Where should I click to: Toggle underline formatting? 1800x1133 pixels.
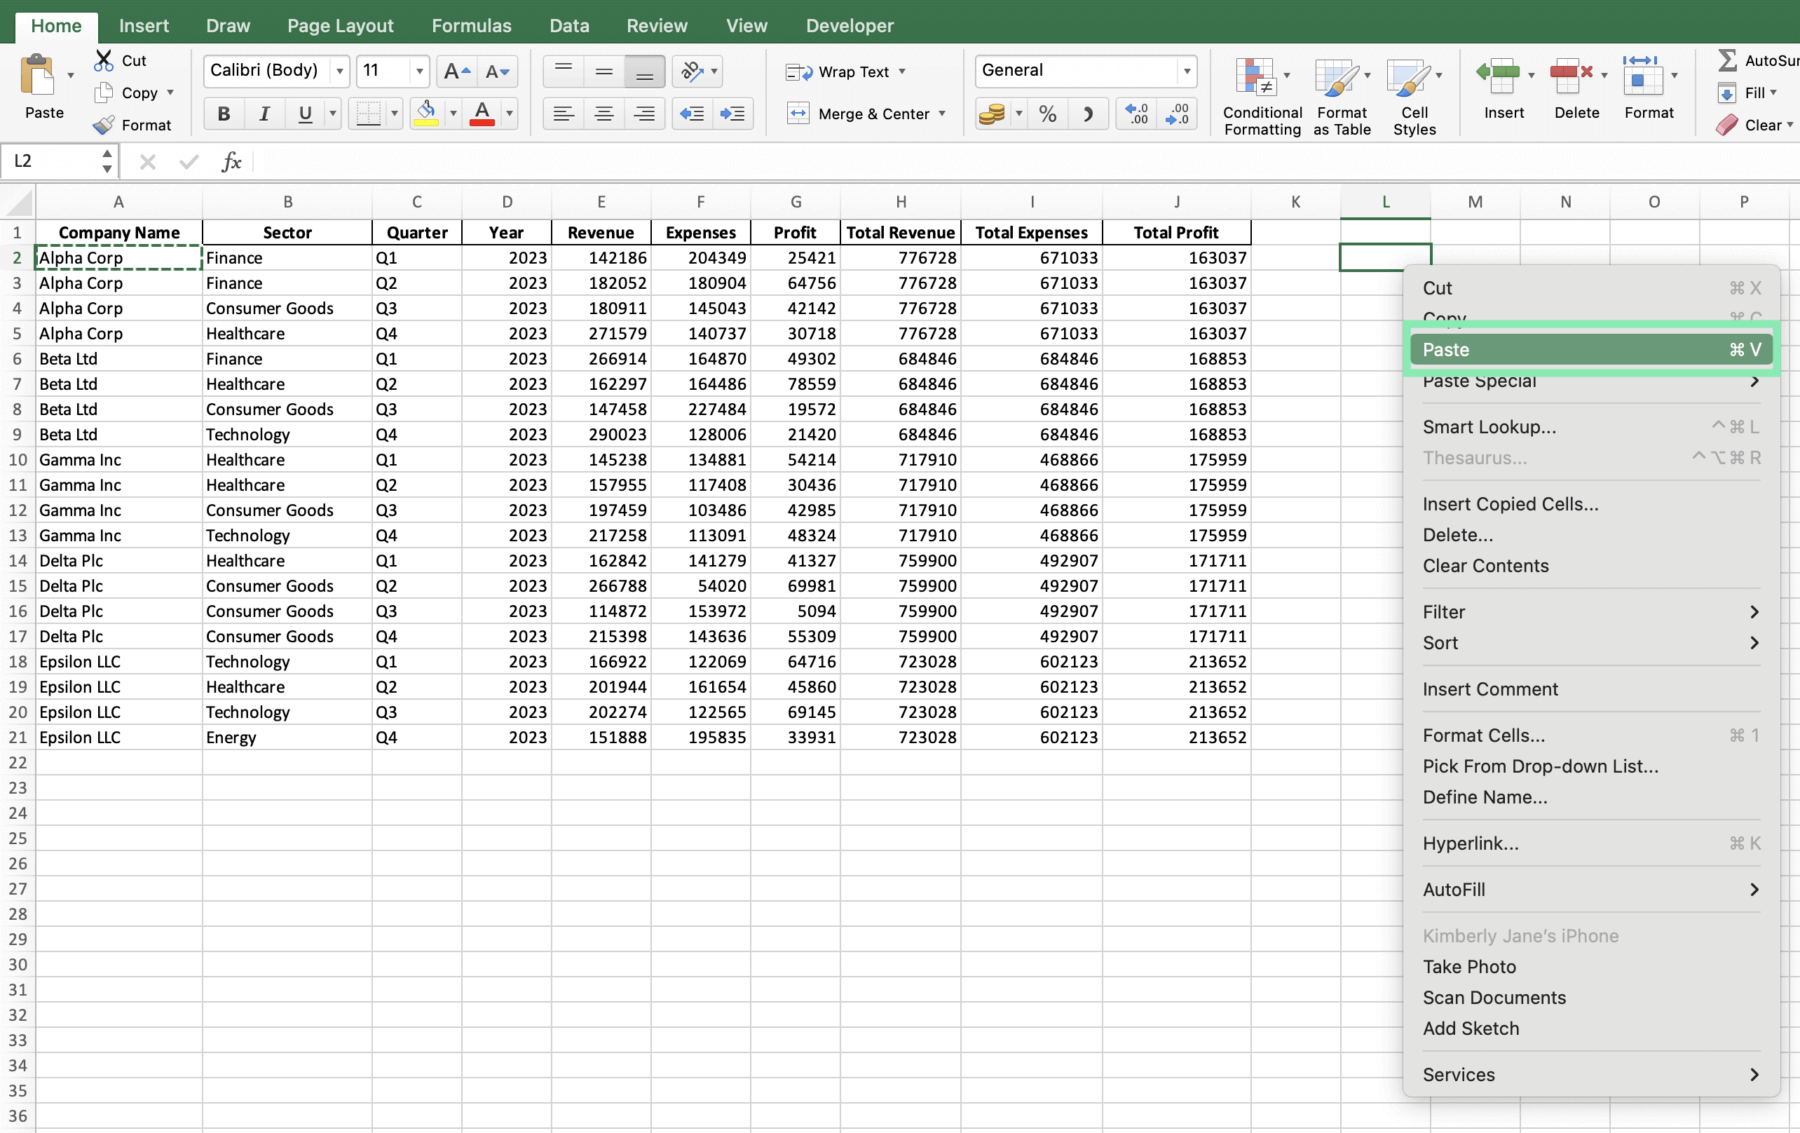pyautogui.click(x=303, y=113)
